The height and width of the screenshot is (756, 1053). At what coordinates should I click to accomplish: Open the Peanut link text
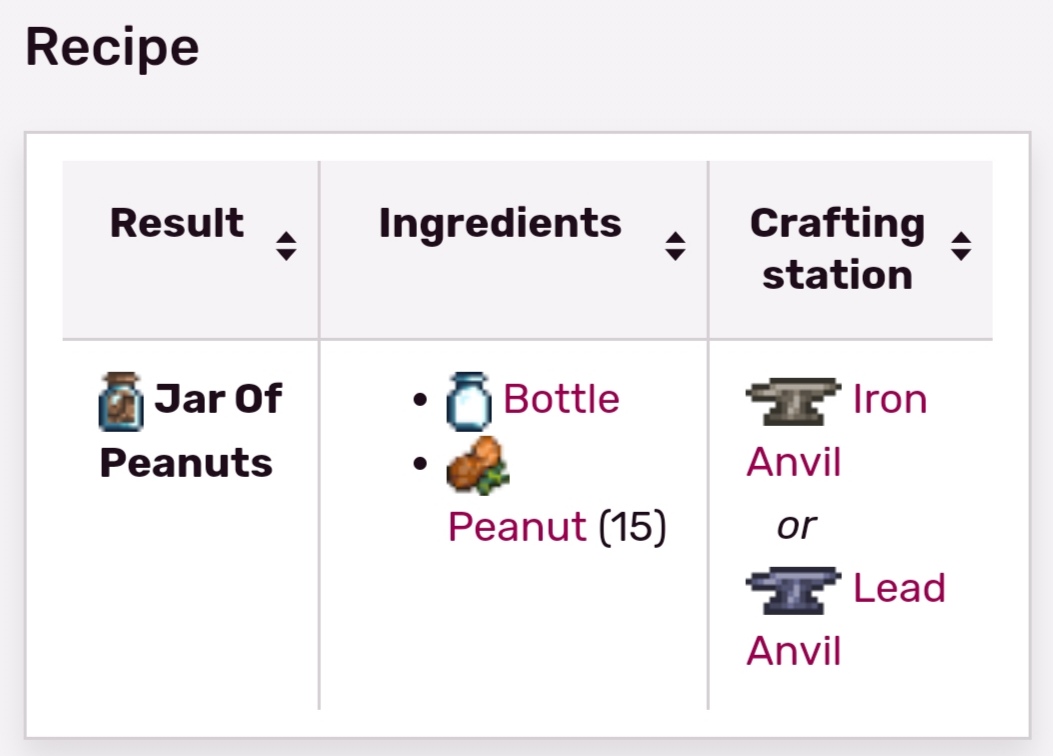pyautogui.click(x=516, y=526)
